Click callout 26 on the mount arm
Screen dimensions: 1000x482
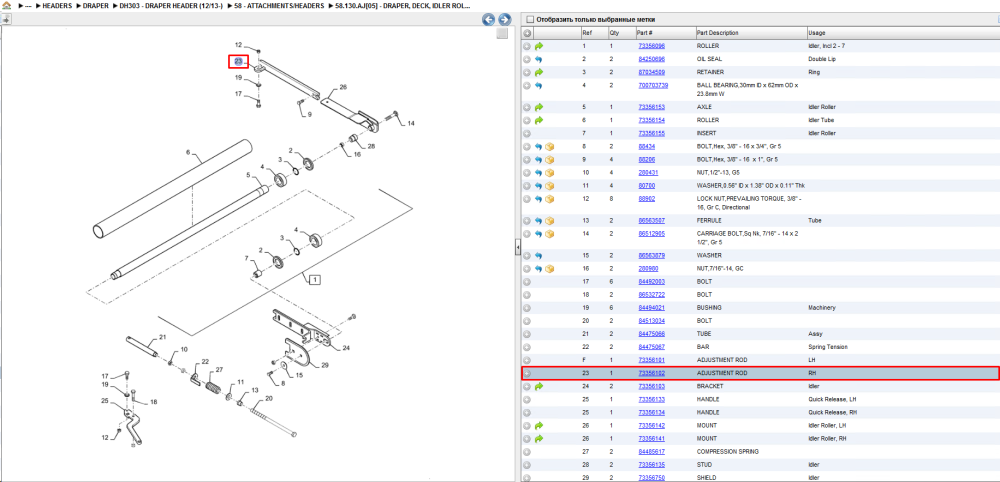click(342, 87)
